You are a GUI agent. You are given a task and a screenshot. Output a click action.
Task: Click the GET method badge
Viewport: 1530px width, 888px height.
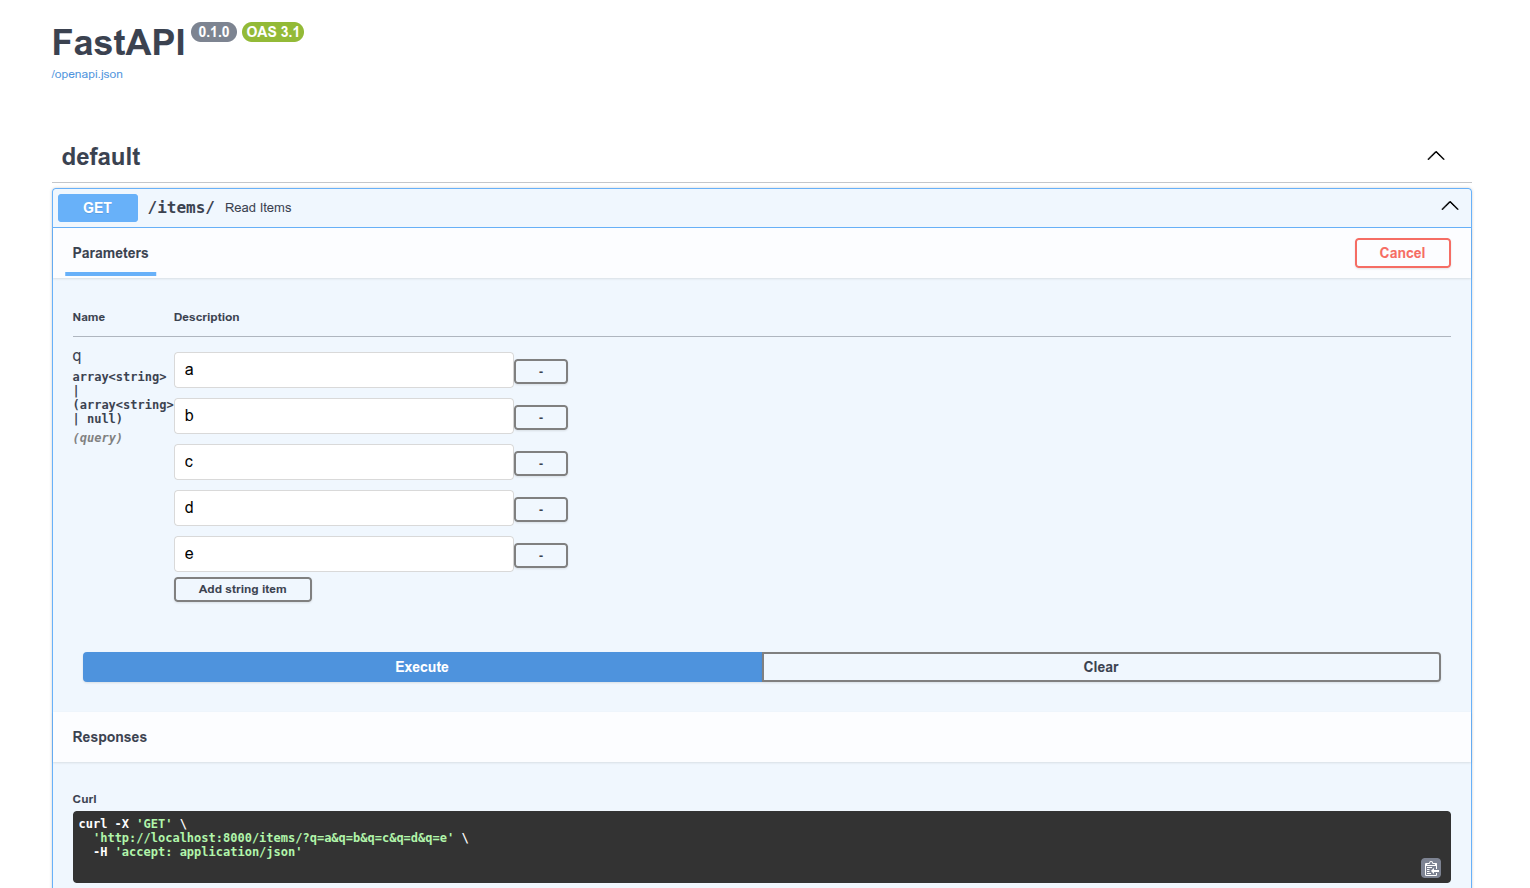[98, 208]
